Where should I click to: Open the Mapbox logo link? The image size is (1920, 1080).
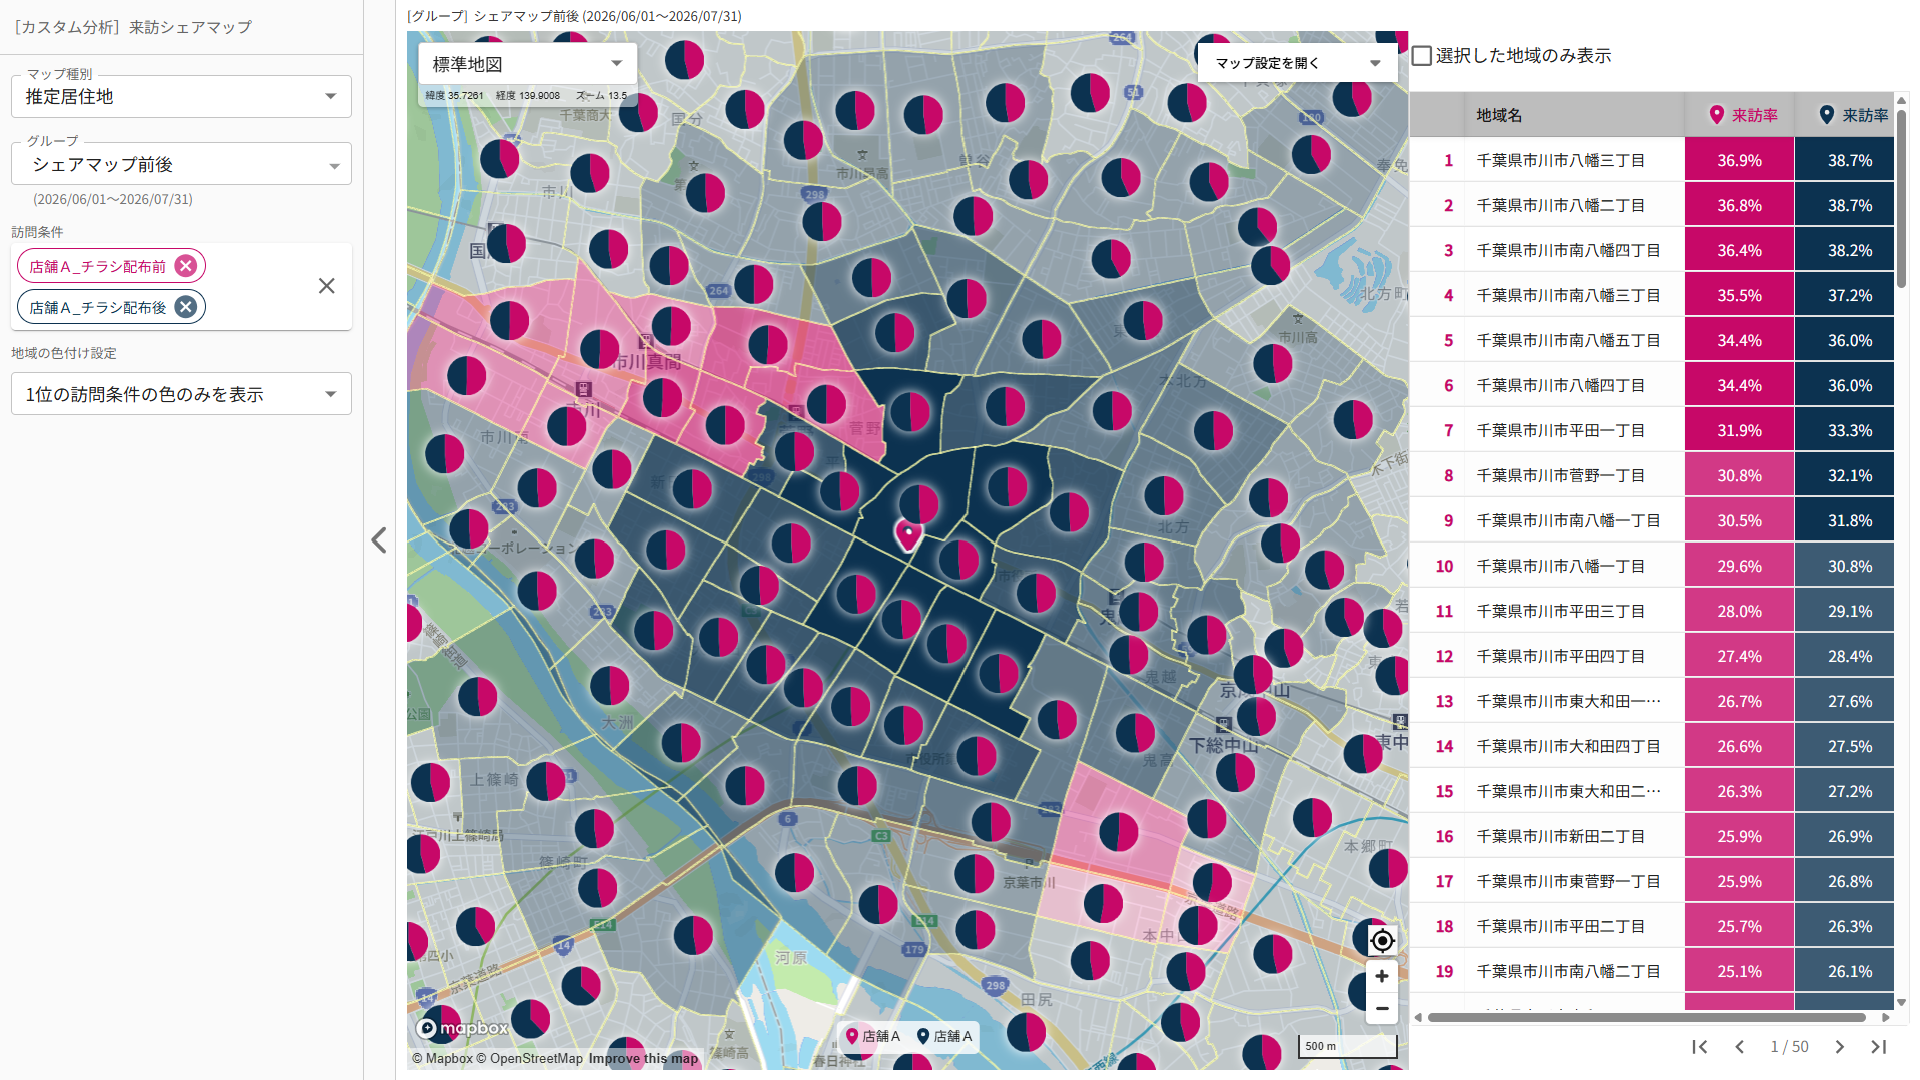462,1028
